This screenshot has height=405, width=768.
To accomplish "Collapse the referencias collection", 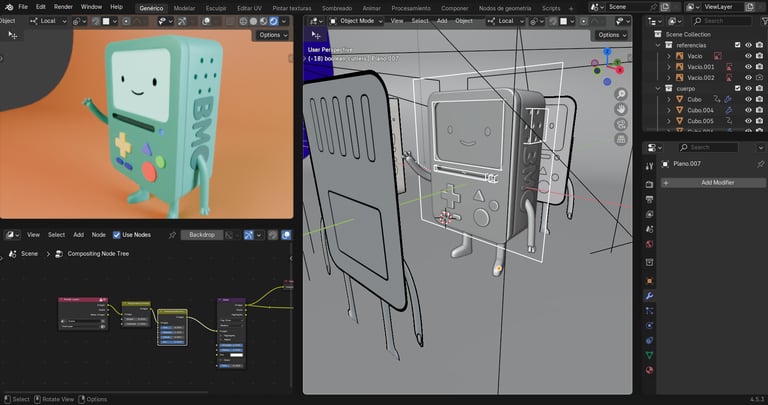I will pos(658,45).
